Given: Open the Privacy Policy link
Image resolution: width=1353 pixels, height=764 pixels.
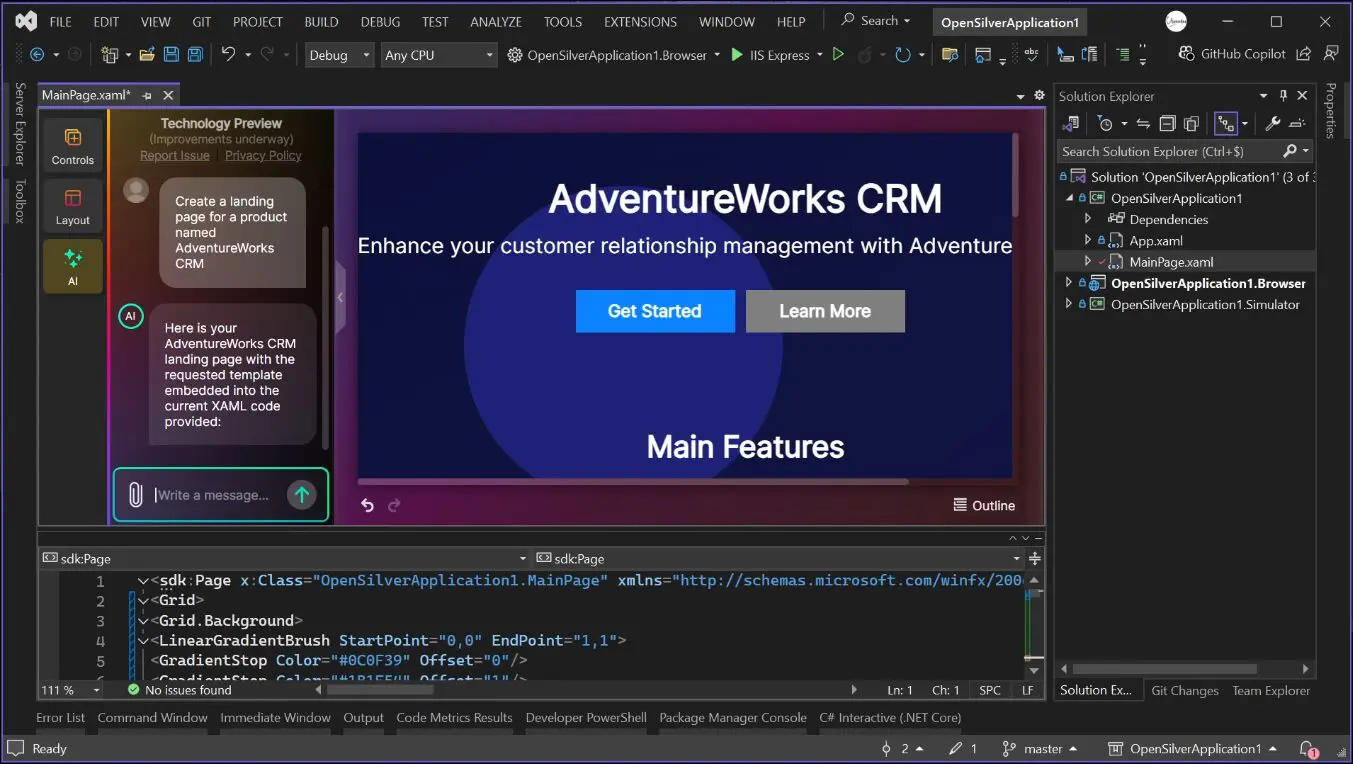Looking at the screenshot, I should tap(263, 155).
